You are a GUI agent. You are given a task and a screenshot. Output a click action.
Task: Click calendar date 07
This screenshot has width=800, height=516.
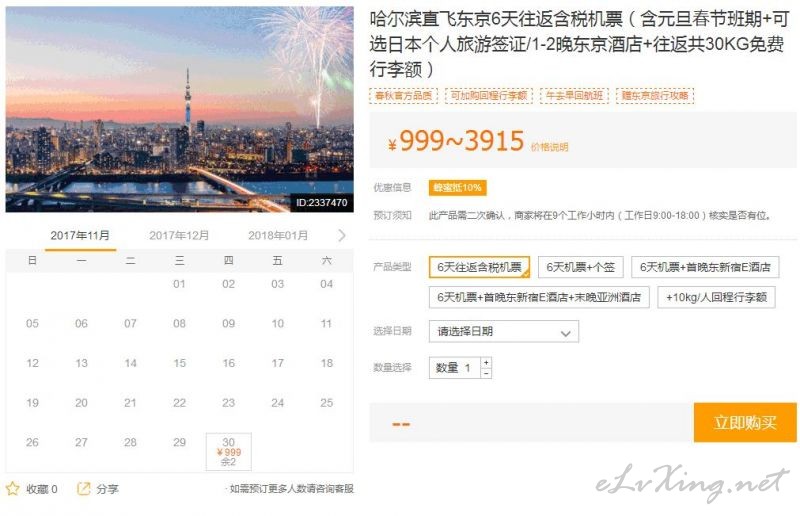point(131,323)
